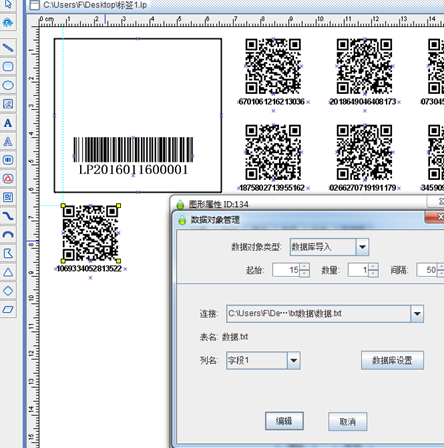
Task: Select the QR code labeled 20186490464 08173
Action: click(x=364, y=66)
